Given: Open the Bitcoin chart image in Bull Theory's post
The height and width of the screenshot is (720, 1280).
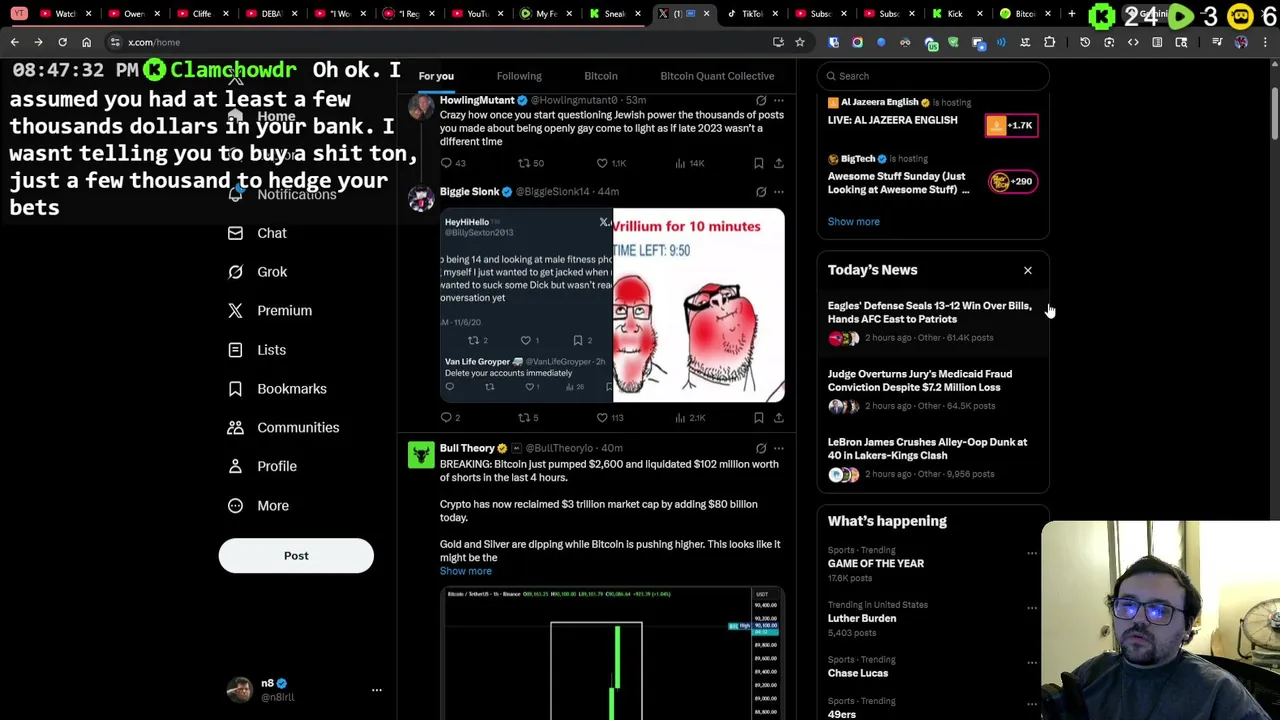Looking at the screenshot, I should pos(612,653).
